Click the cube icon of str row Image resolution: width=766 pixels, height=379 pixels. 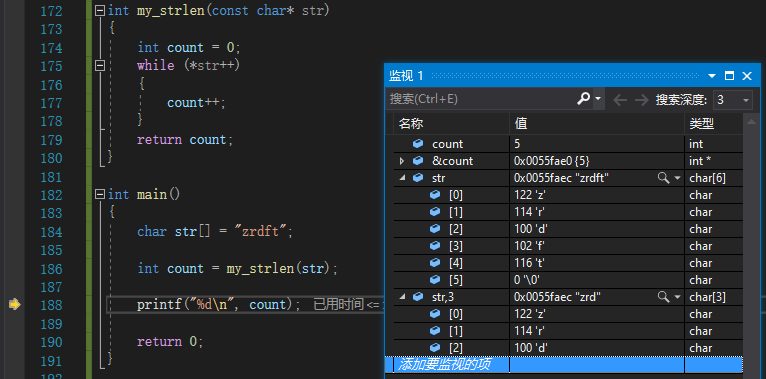point(418,178)
